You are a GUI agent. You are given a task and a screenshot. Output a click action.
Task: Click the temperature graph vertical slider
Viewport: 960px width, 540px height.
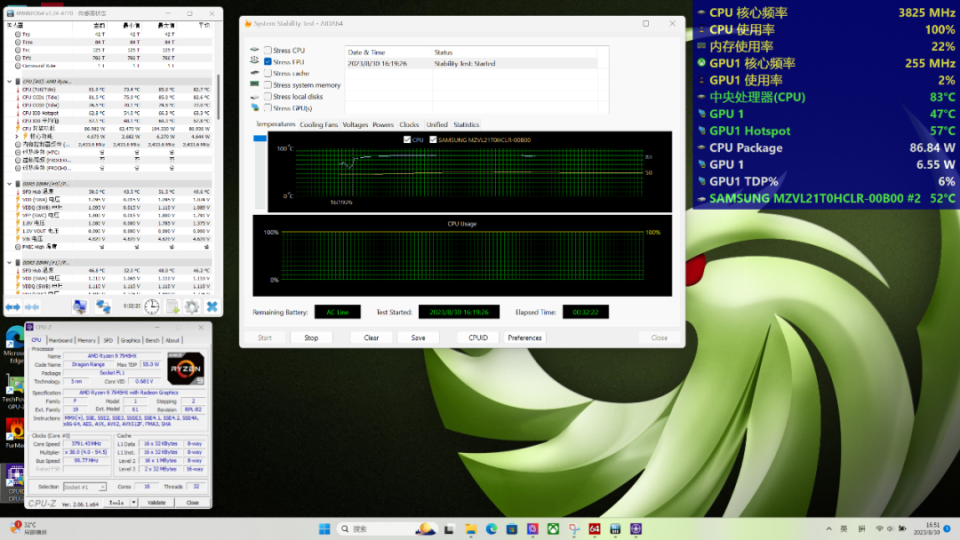[x=262, y=140]
